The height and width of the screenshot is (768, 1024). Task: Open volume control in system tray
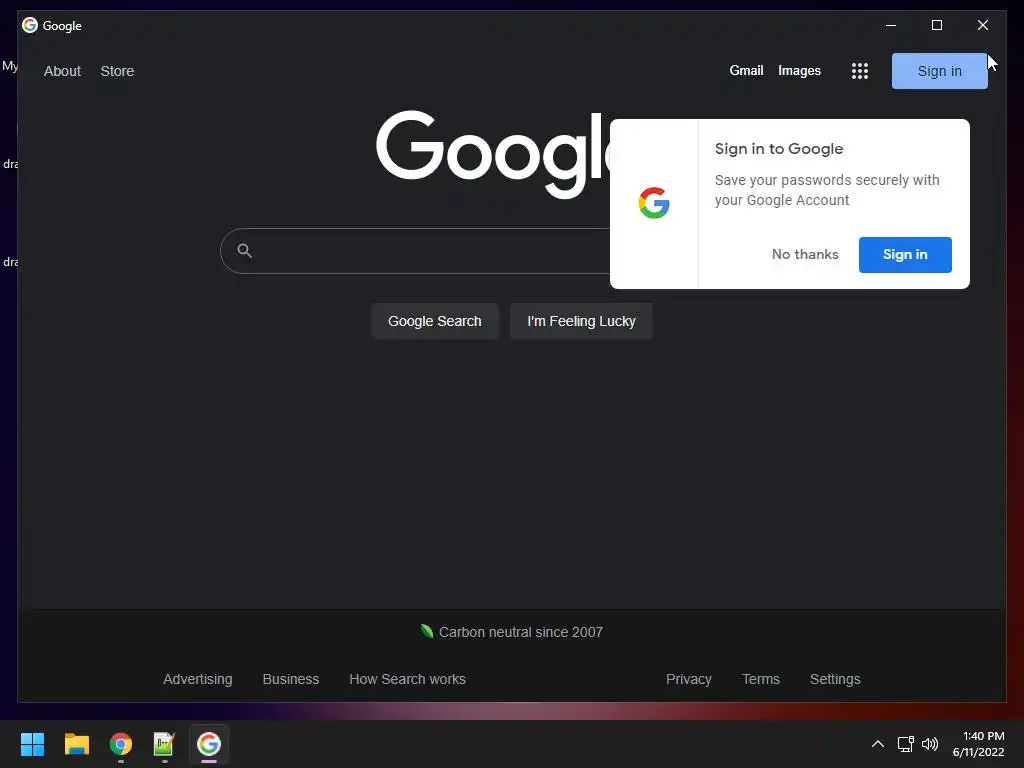click(x=930, y=744)
